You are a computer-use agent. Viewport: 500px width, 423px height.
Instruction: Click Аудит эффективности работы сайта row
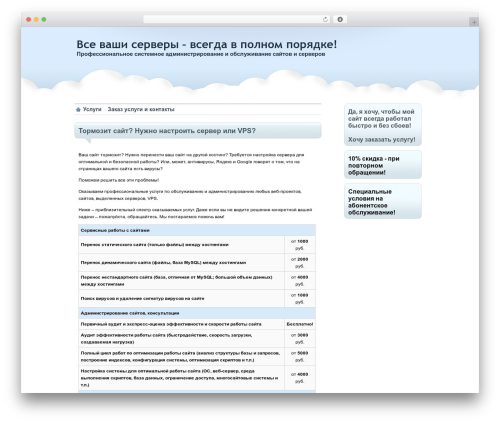tap(197, 339)
